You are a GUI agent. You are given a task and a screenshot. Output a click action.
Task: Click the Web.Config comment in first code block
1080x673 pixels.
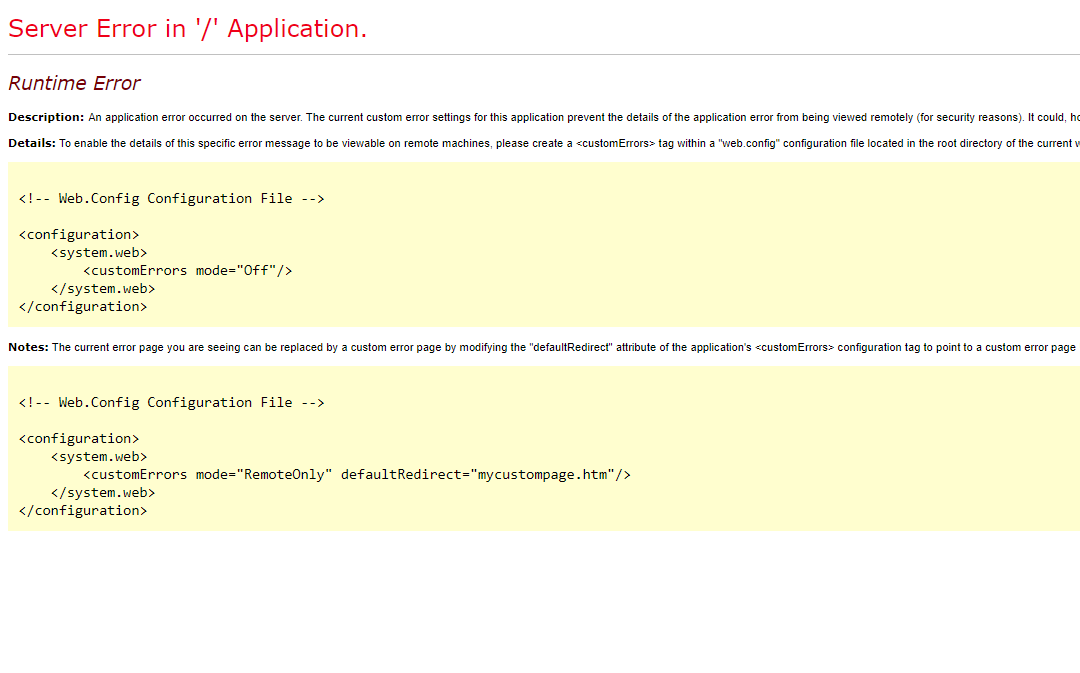pyautogui.click(x=171, y=198)
